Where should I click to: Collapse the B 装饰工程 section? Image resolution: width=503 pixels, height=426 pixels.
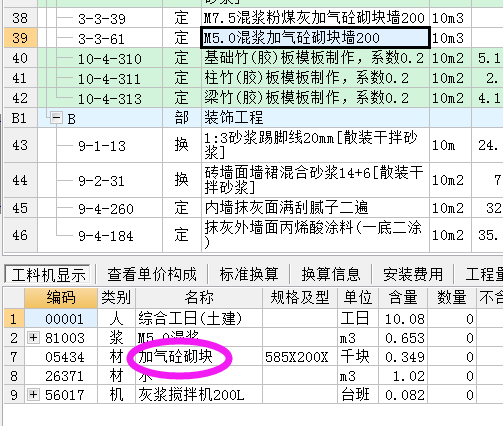(x=56, y=118)
